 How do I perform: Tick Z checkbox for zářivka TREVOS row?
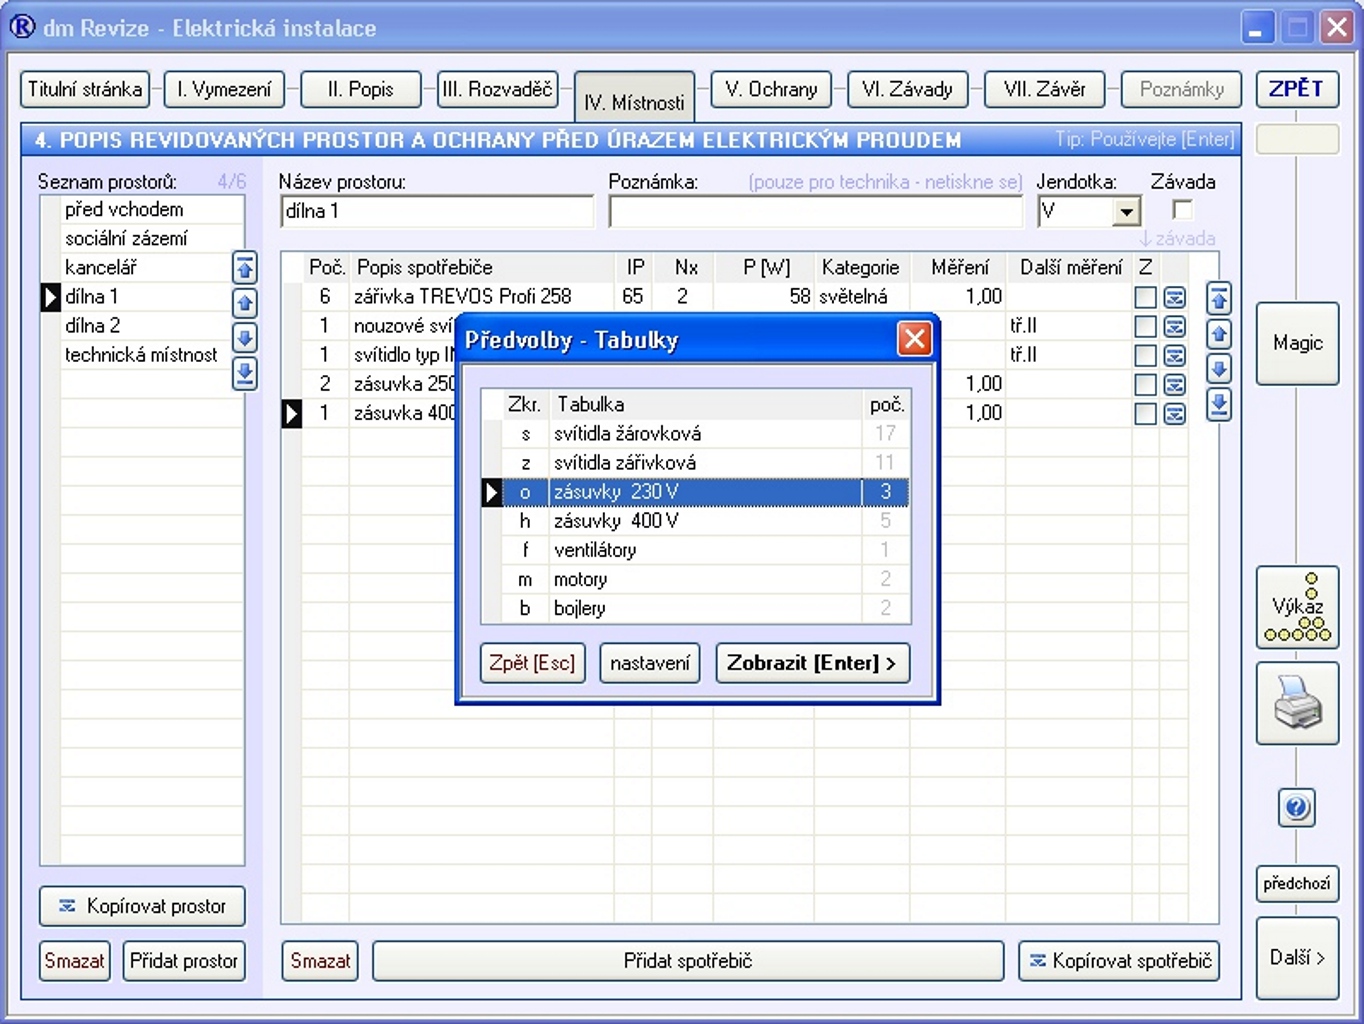(1145, 298)
